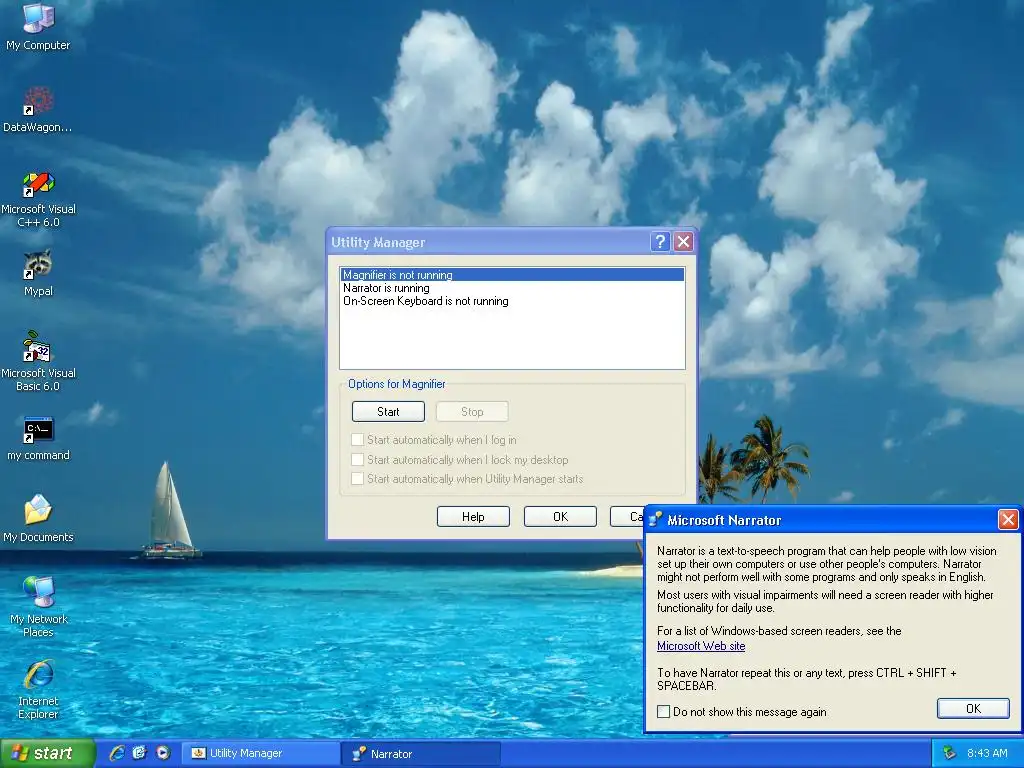Select 'Narrator is running' list row
The height and width of the screenshot is (768, 1024).
[x=513, y=288]
